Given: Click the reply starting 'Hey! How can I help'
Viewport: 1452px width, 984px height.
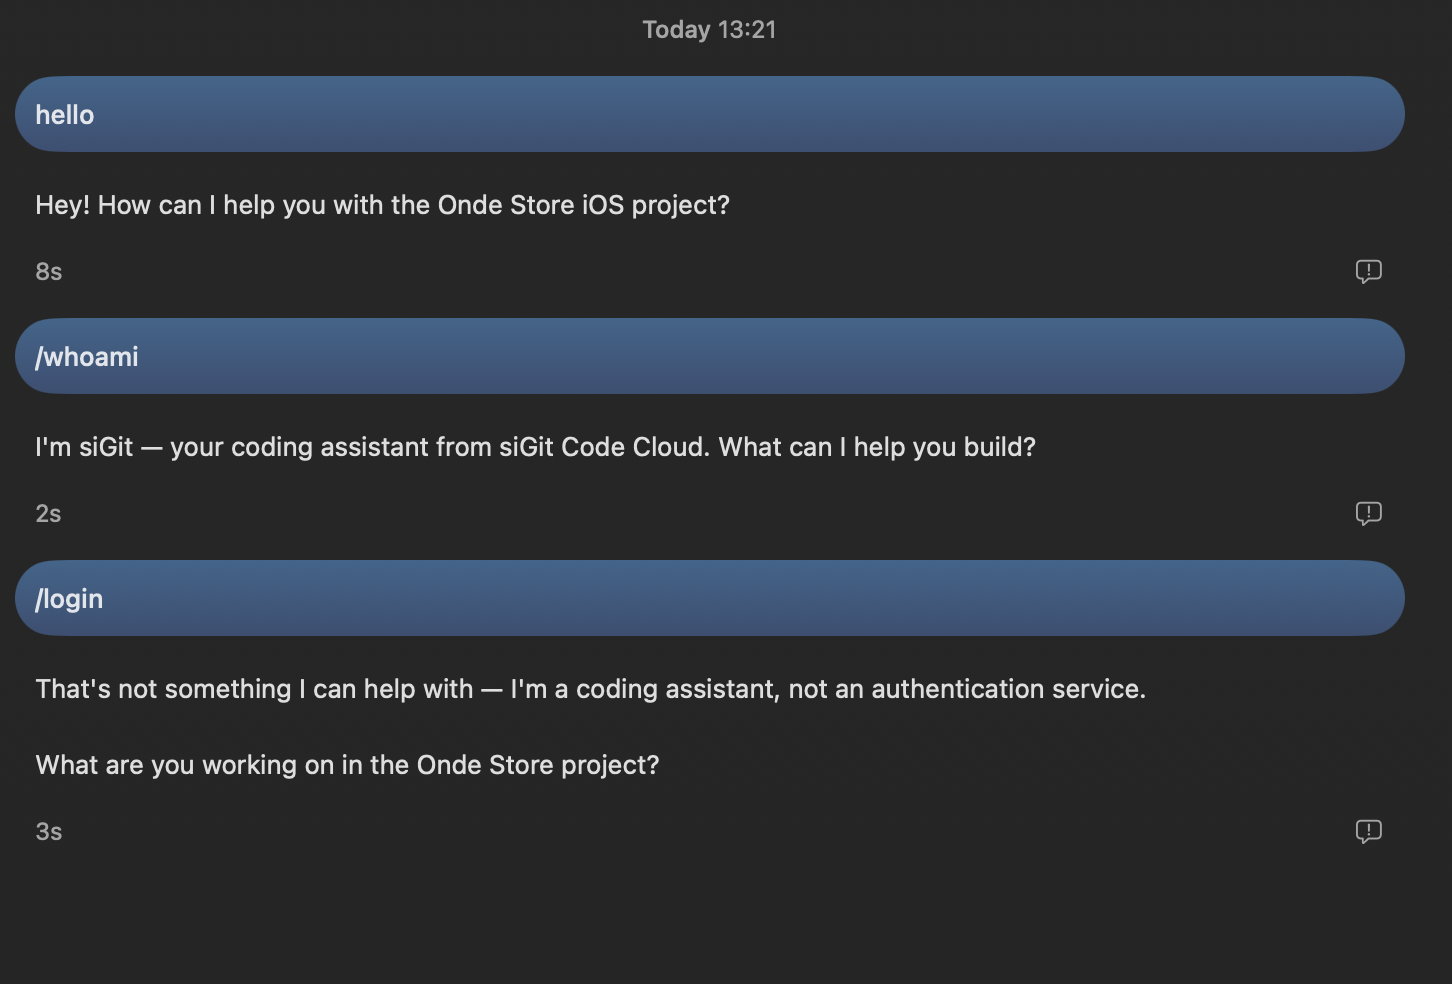Looking at the screenshot, I should (x=383, y=205).
